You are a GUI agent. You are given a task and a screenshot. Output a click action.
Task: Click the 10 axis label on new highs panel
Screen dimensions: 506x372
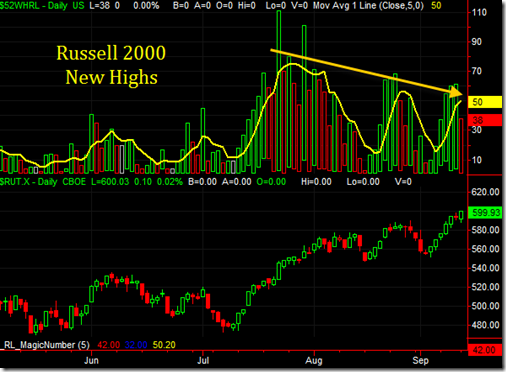coord(477,160)
